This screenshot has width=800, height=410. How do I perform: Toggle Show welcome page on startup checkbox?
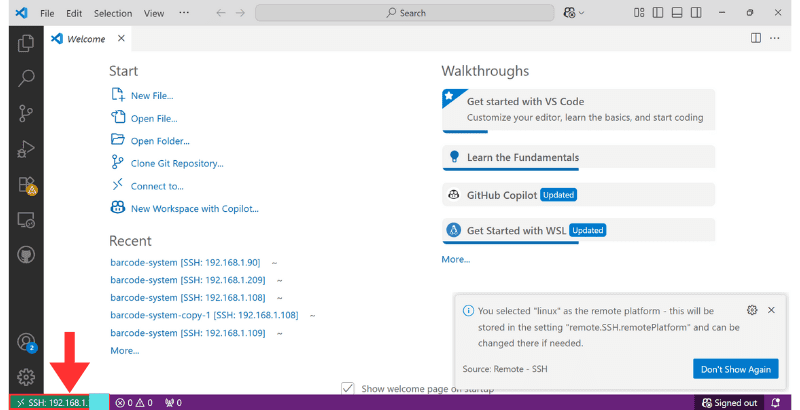pos(348,388)
